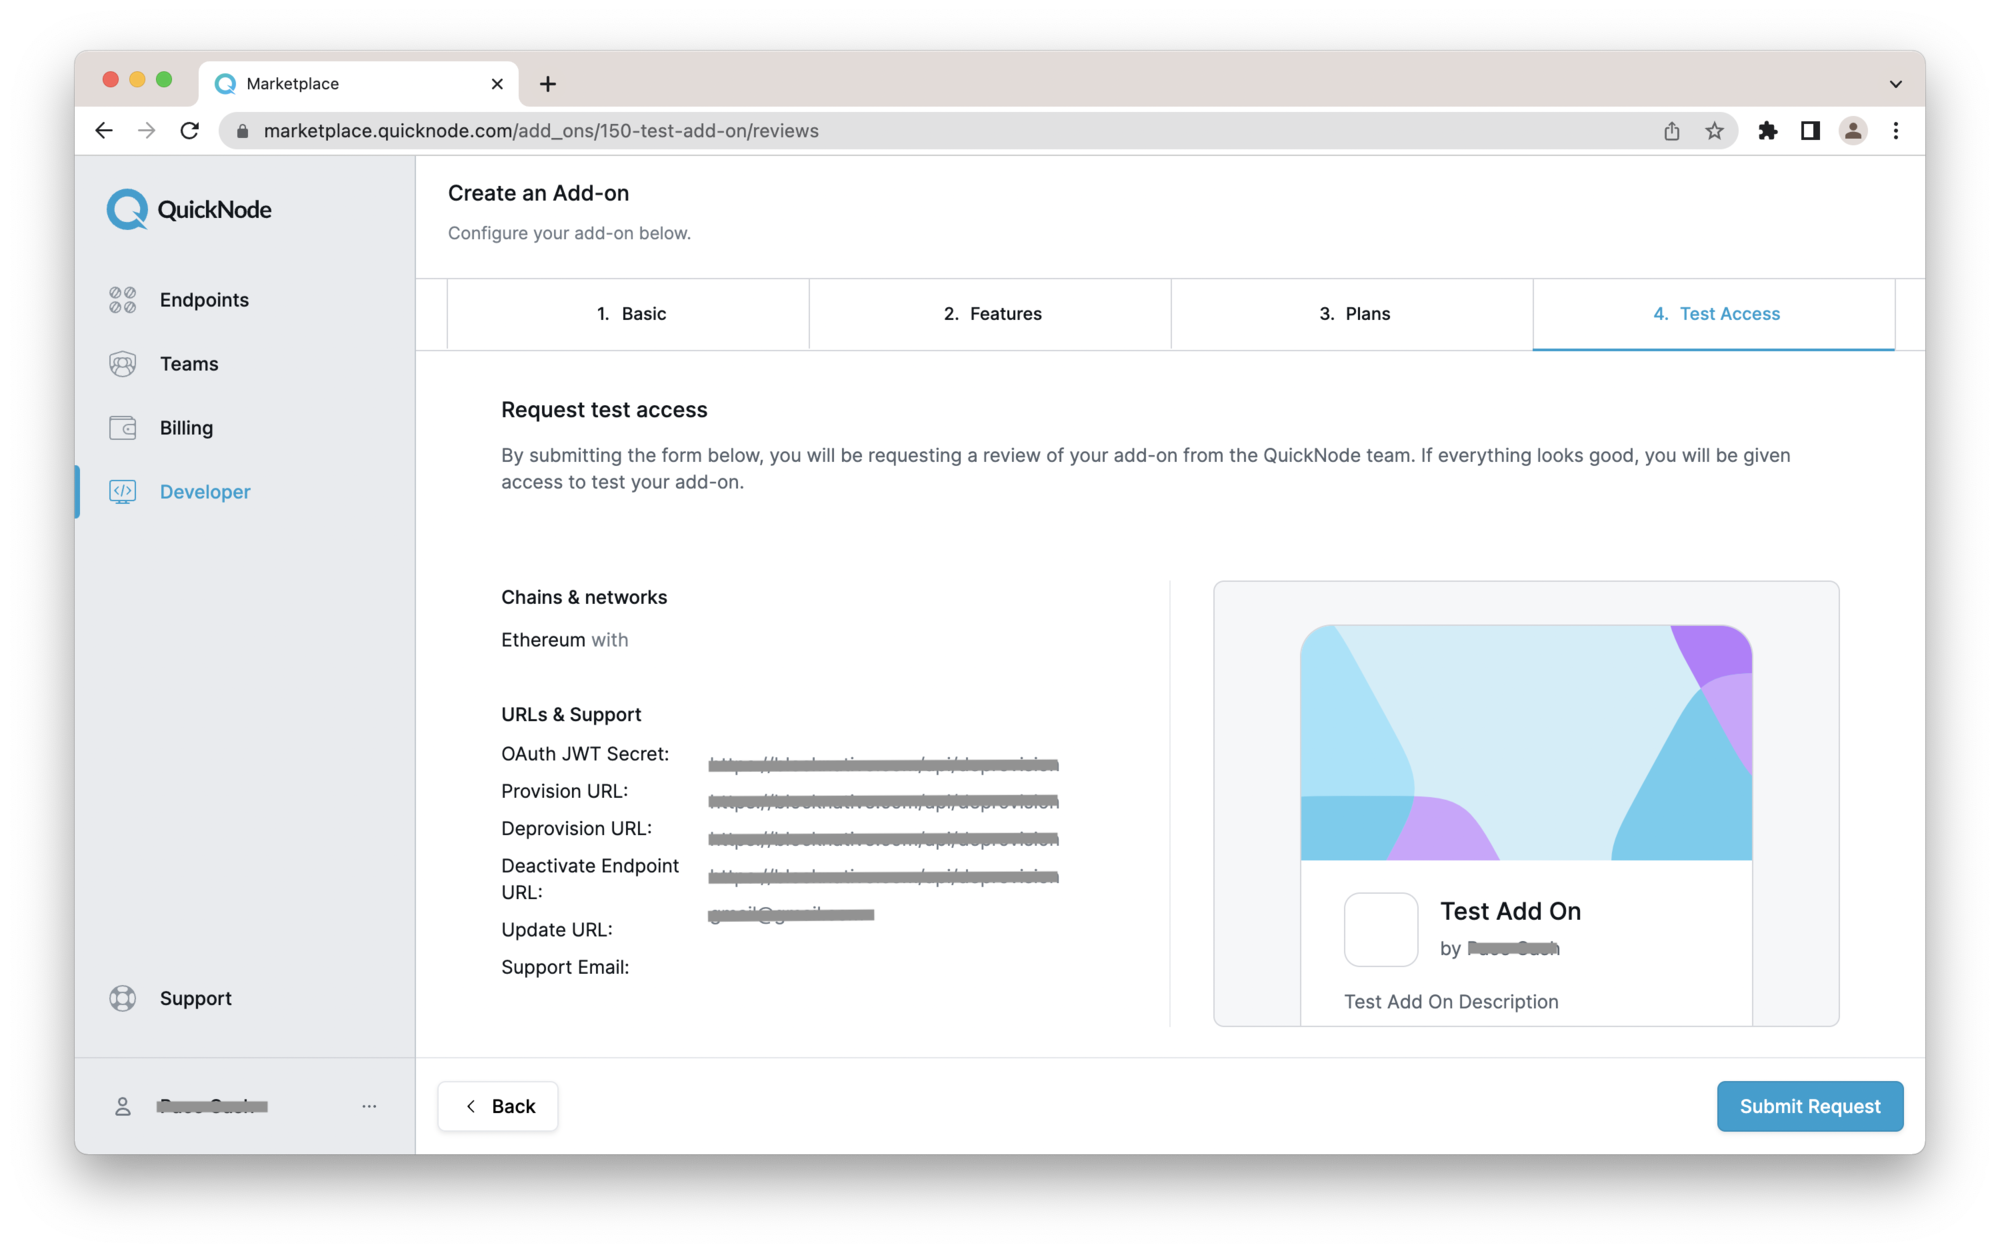Screen dimensions: 2000x1253
Task: Open a new browser tab
Action: [x=547, y=84]
